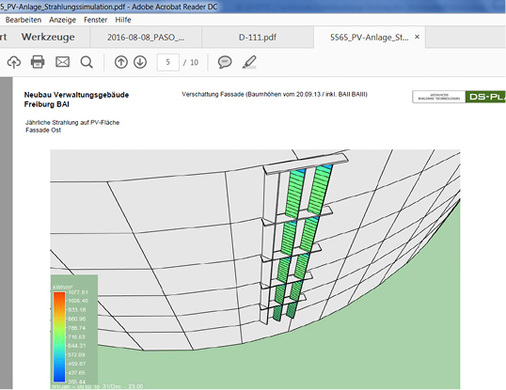
Task: Switch to the Werkzeuge tab
Action: [x=48, y=37]
